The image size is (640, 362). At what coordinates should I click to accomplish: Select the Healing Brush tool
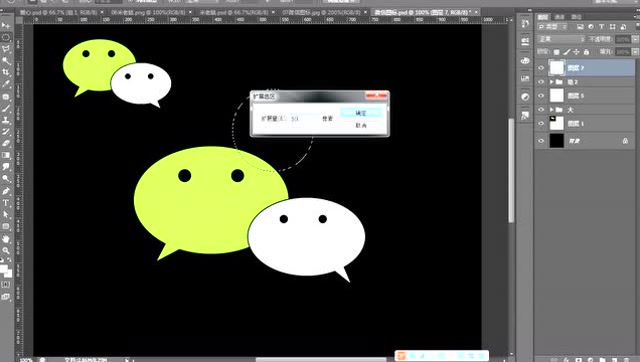coord(6,97)
